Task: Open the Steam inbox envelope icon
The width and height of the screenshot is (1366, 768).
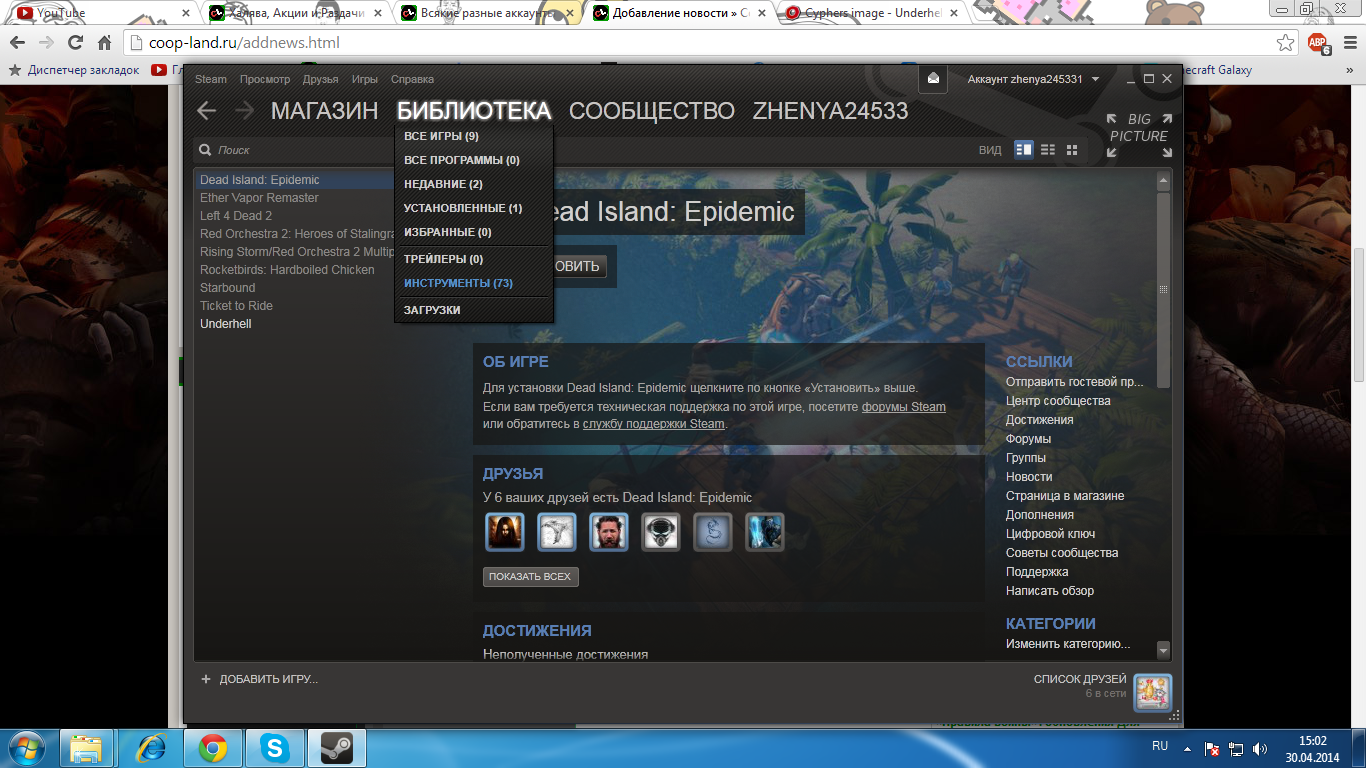Action: [933, 79]
